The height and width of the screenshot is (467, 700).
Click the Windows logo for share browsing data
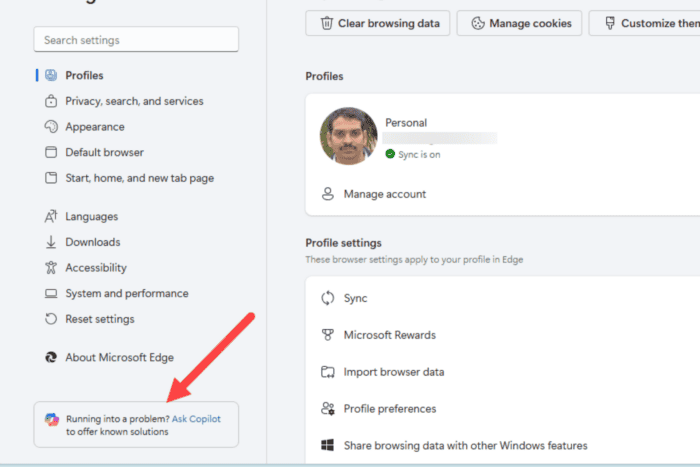pos(328,445)
